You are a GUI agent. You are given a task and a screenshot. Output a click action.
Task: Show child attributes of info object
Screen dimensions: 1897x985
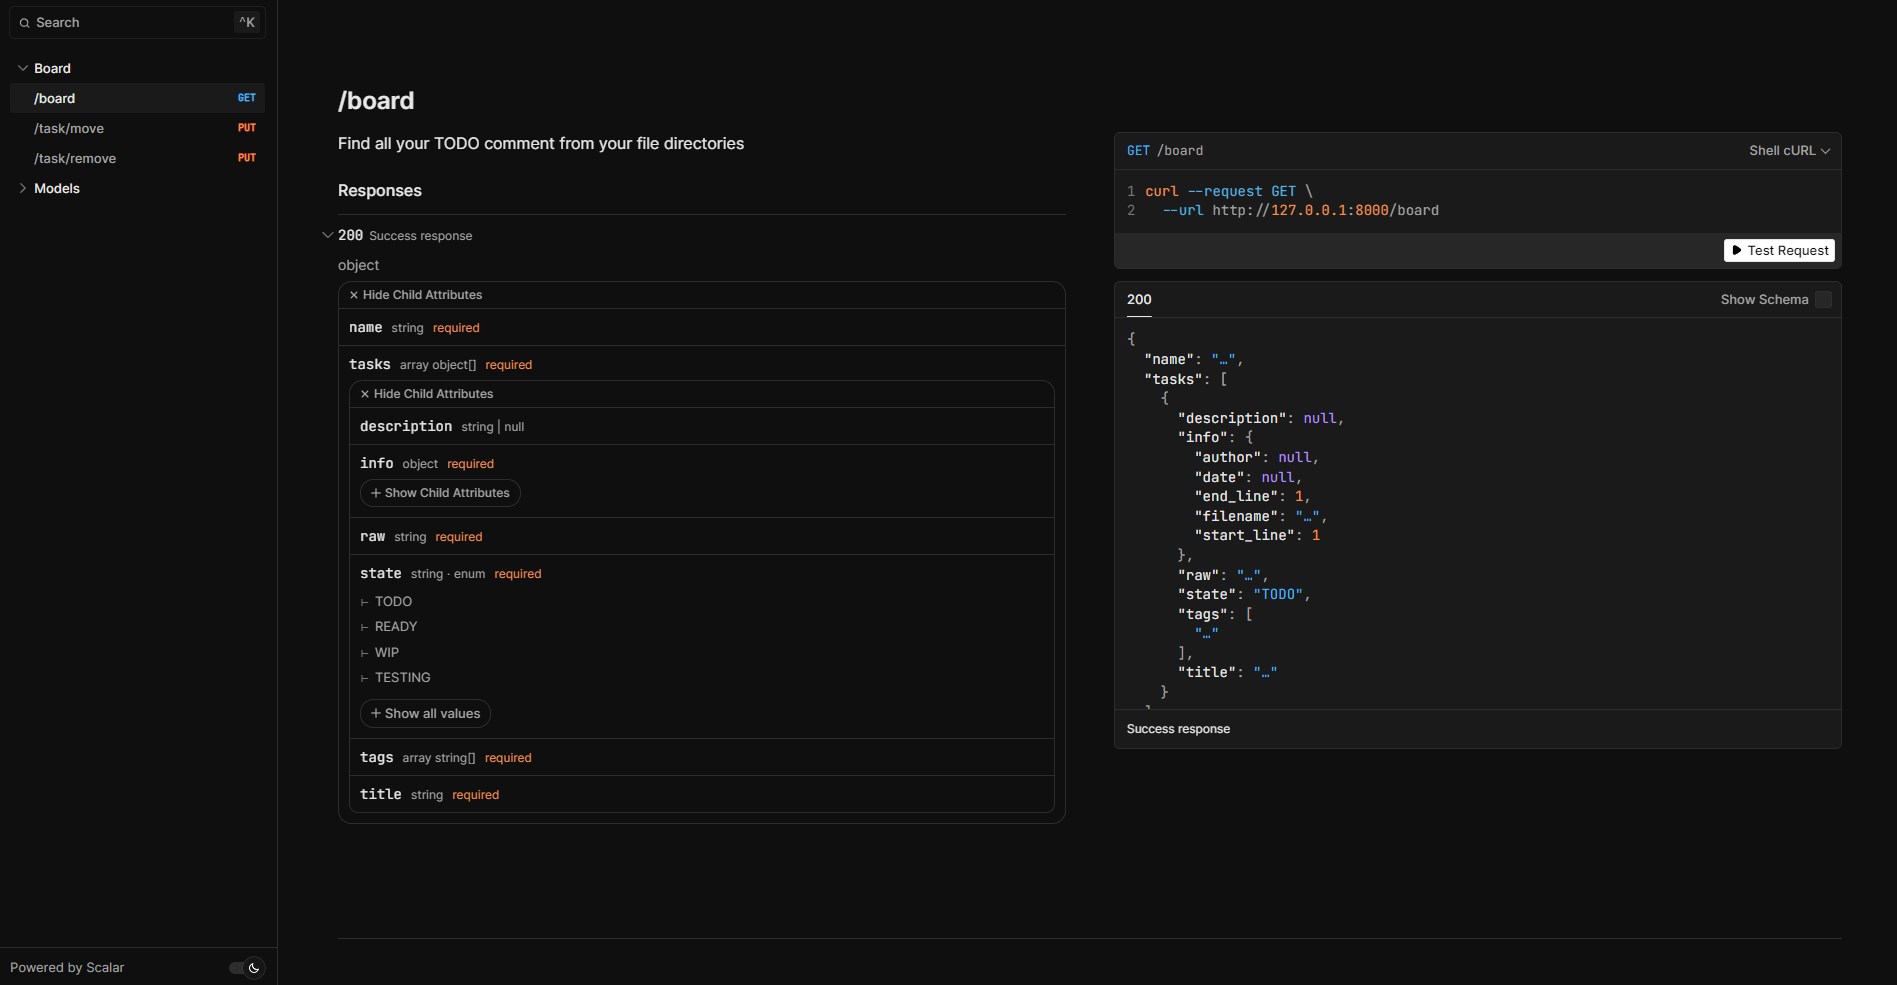[440, 493]
